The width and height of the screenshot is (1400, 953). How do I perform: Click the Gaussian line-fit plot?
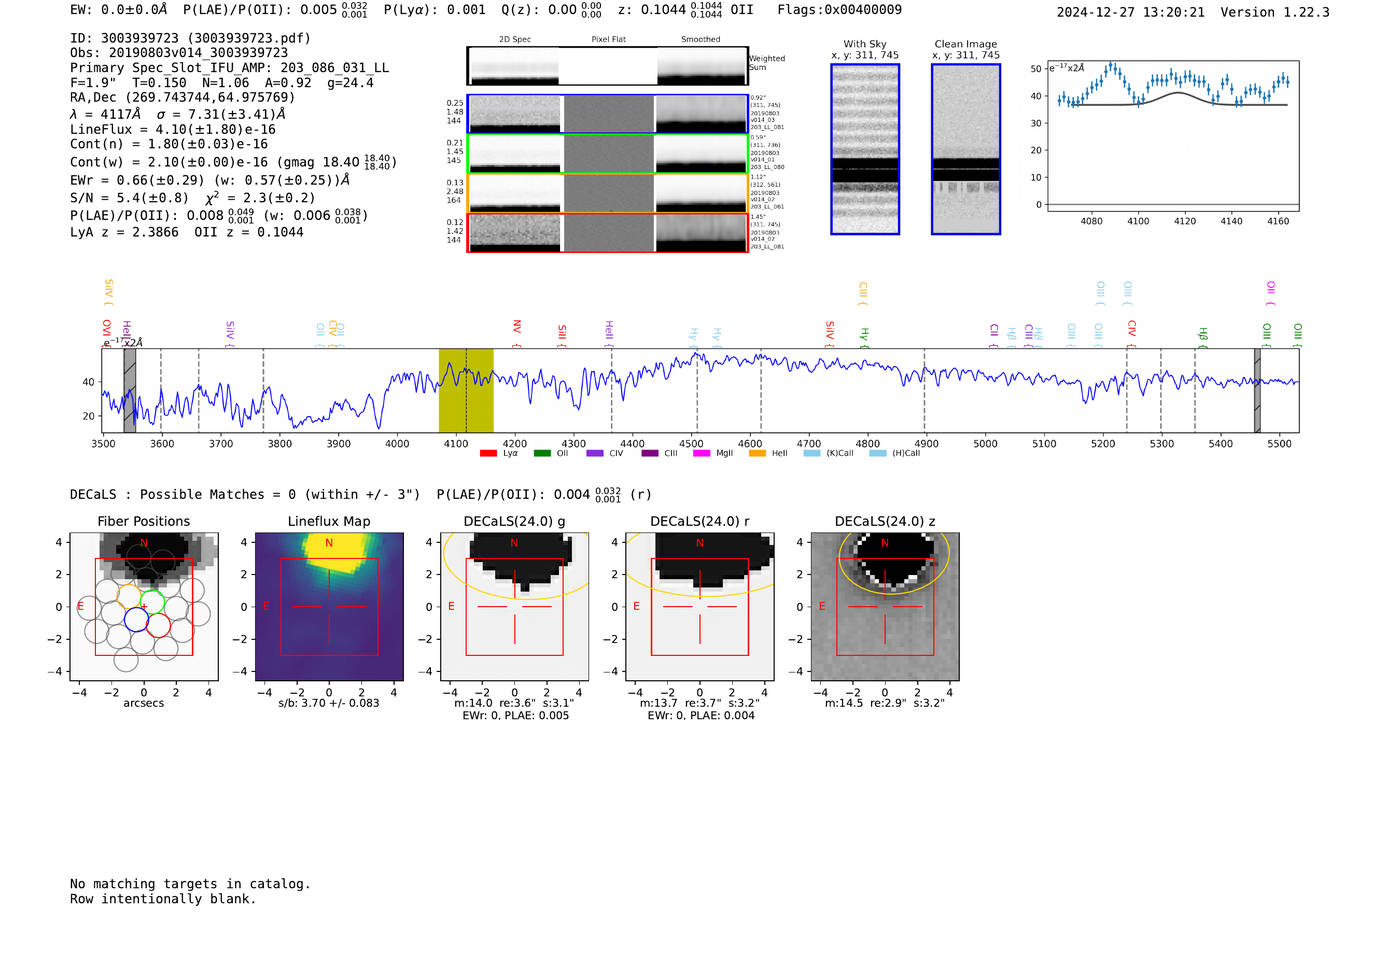1172,136
